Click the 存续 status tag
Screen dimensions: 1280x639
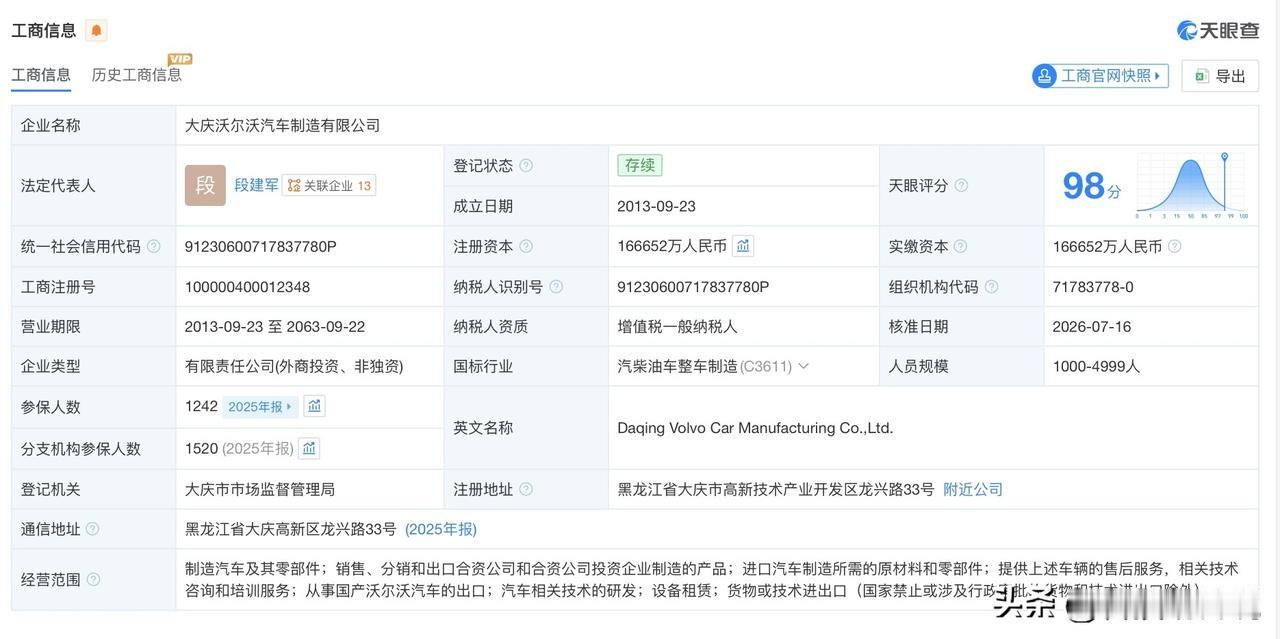tap(640, 165)
